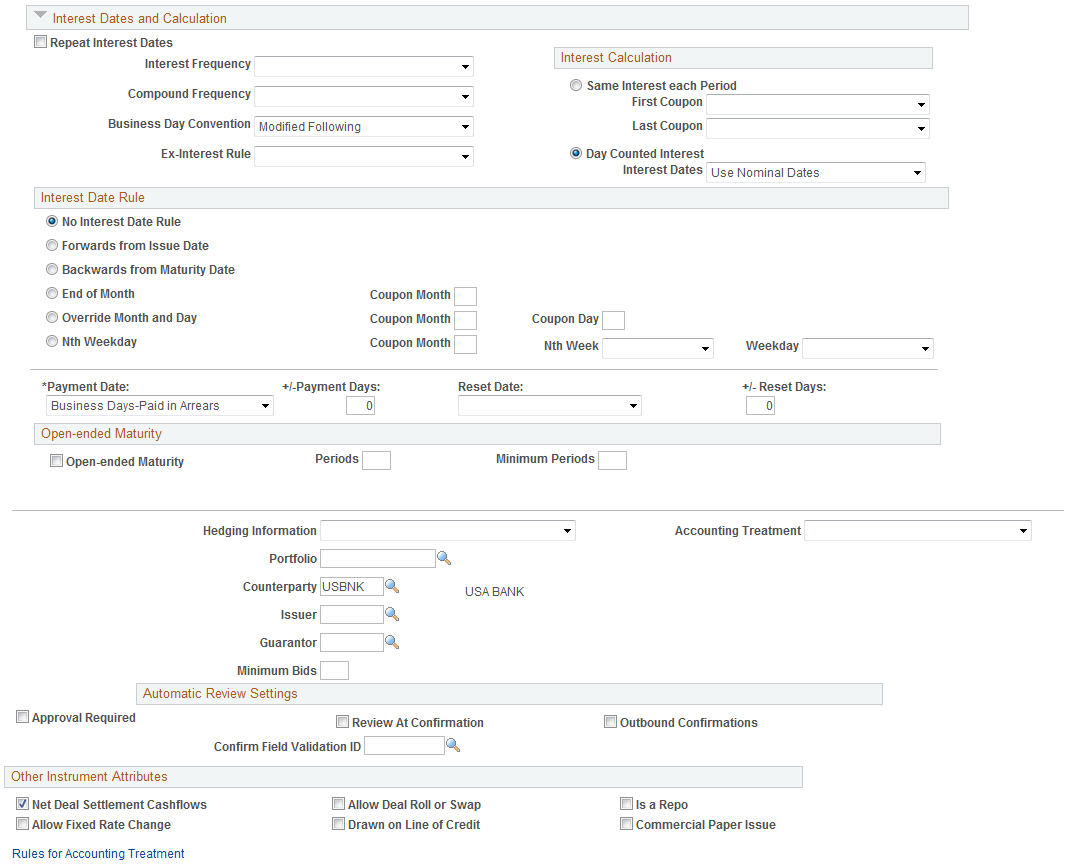Toggle the Open-ended Maturity checkbox

56,460
